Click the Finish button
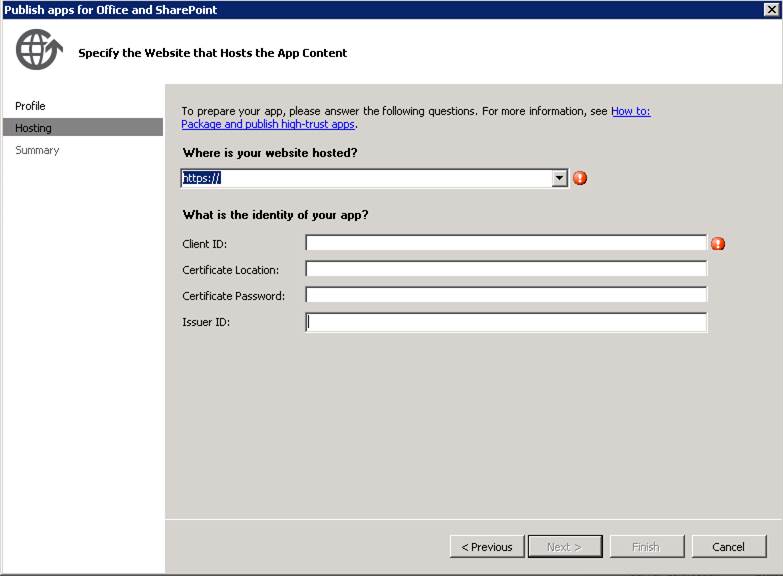The width and height of the screenshot is (783, 576). (x=646, y=547)
